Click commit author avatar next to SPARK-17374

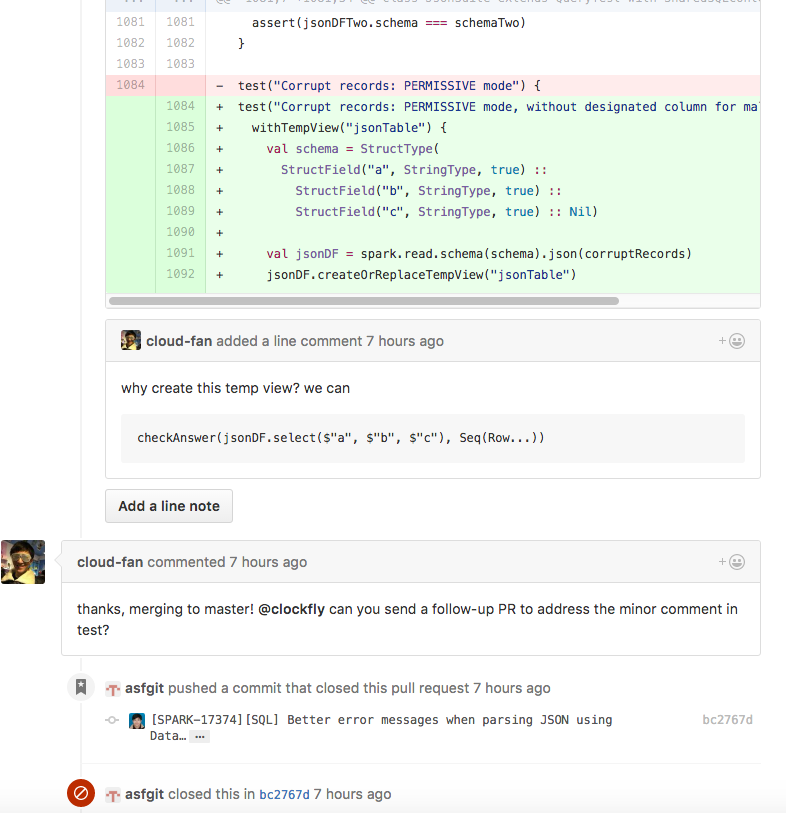137,720
